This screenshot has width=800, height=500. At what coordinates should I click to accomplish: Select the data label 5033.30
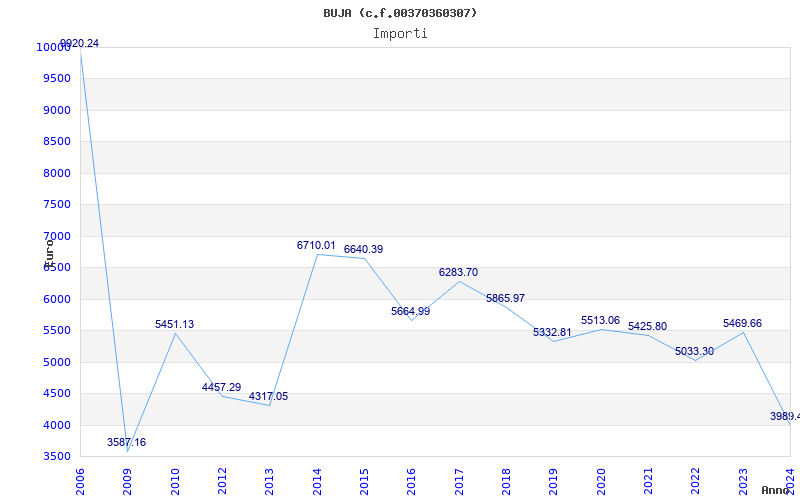[694, 352]
